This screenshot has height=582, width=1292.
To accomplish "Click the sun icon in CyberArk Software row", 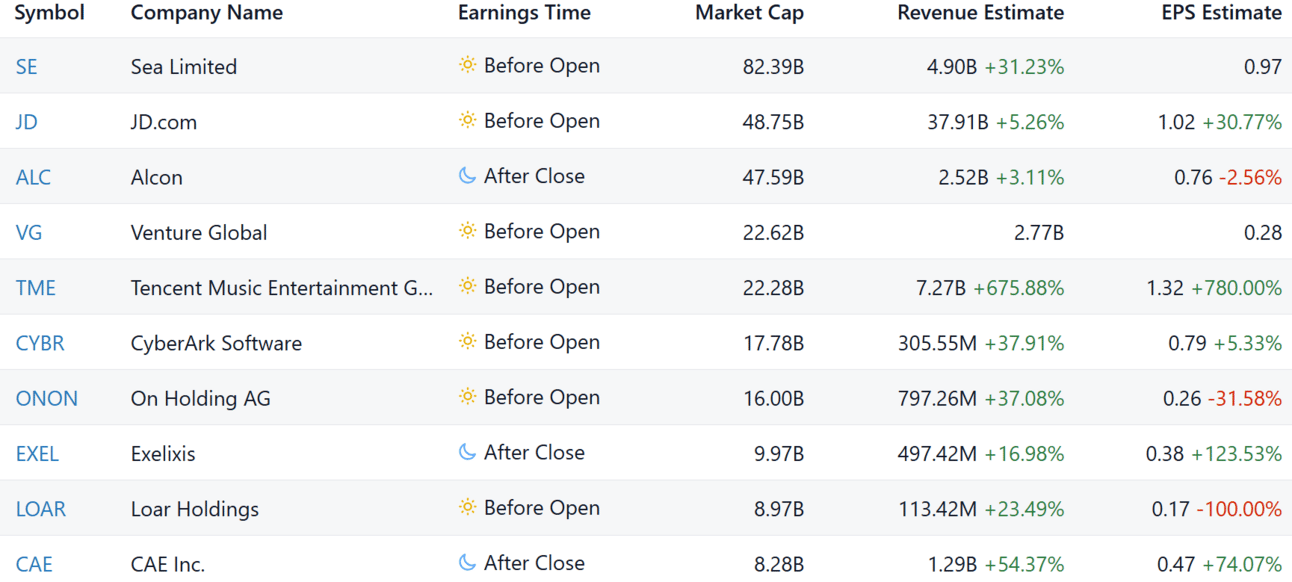I will tap(467, 342).
